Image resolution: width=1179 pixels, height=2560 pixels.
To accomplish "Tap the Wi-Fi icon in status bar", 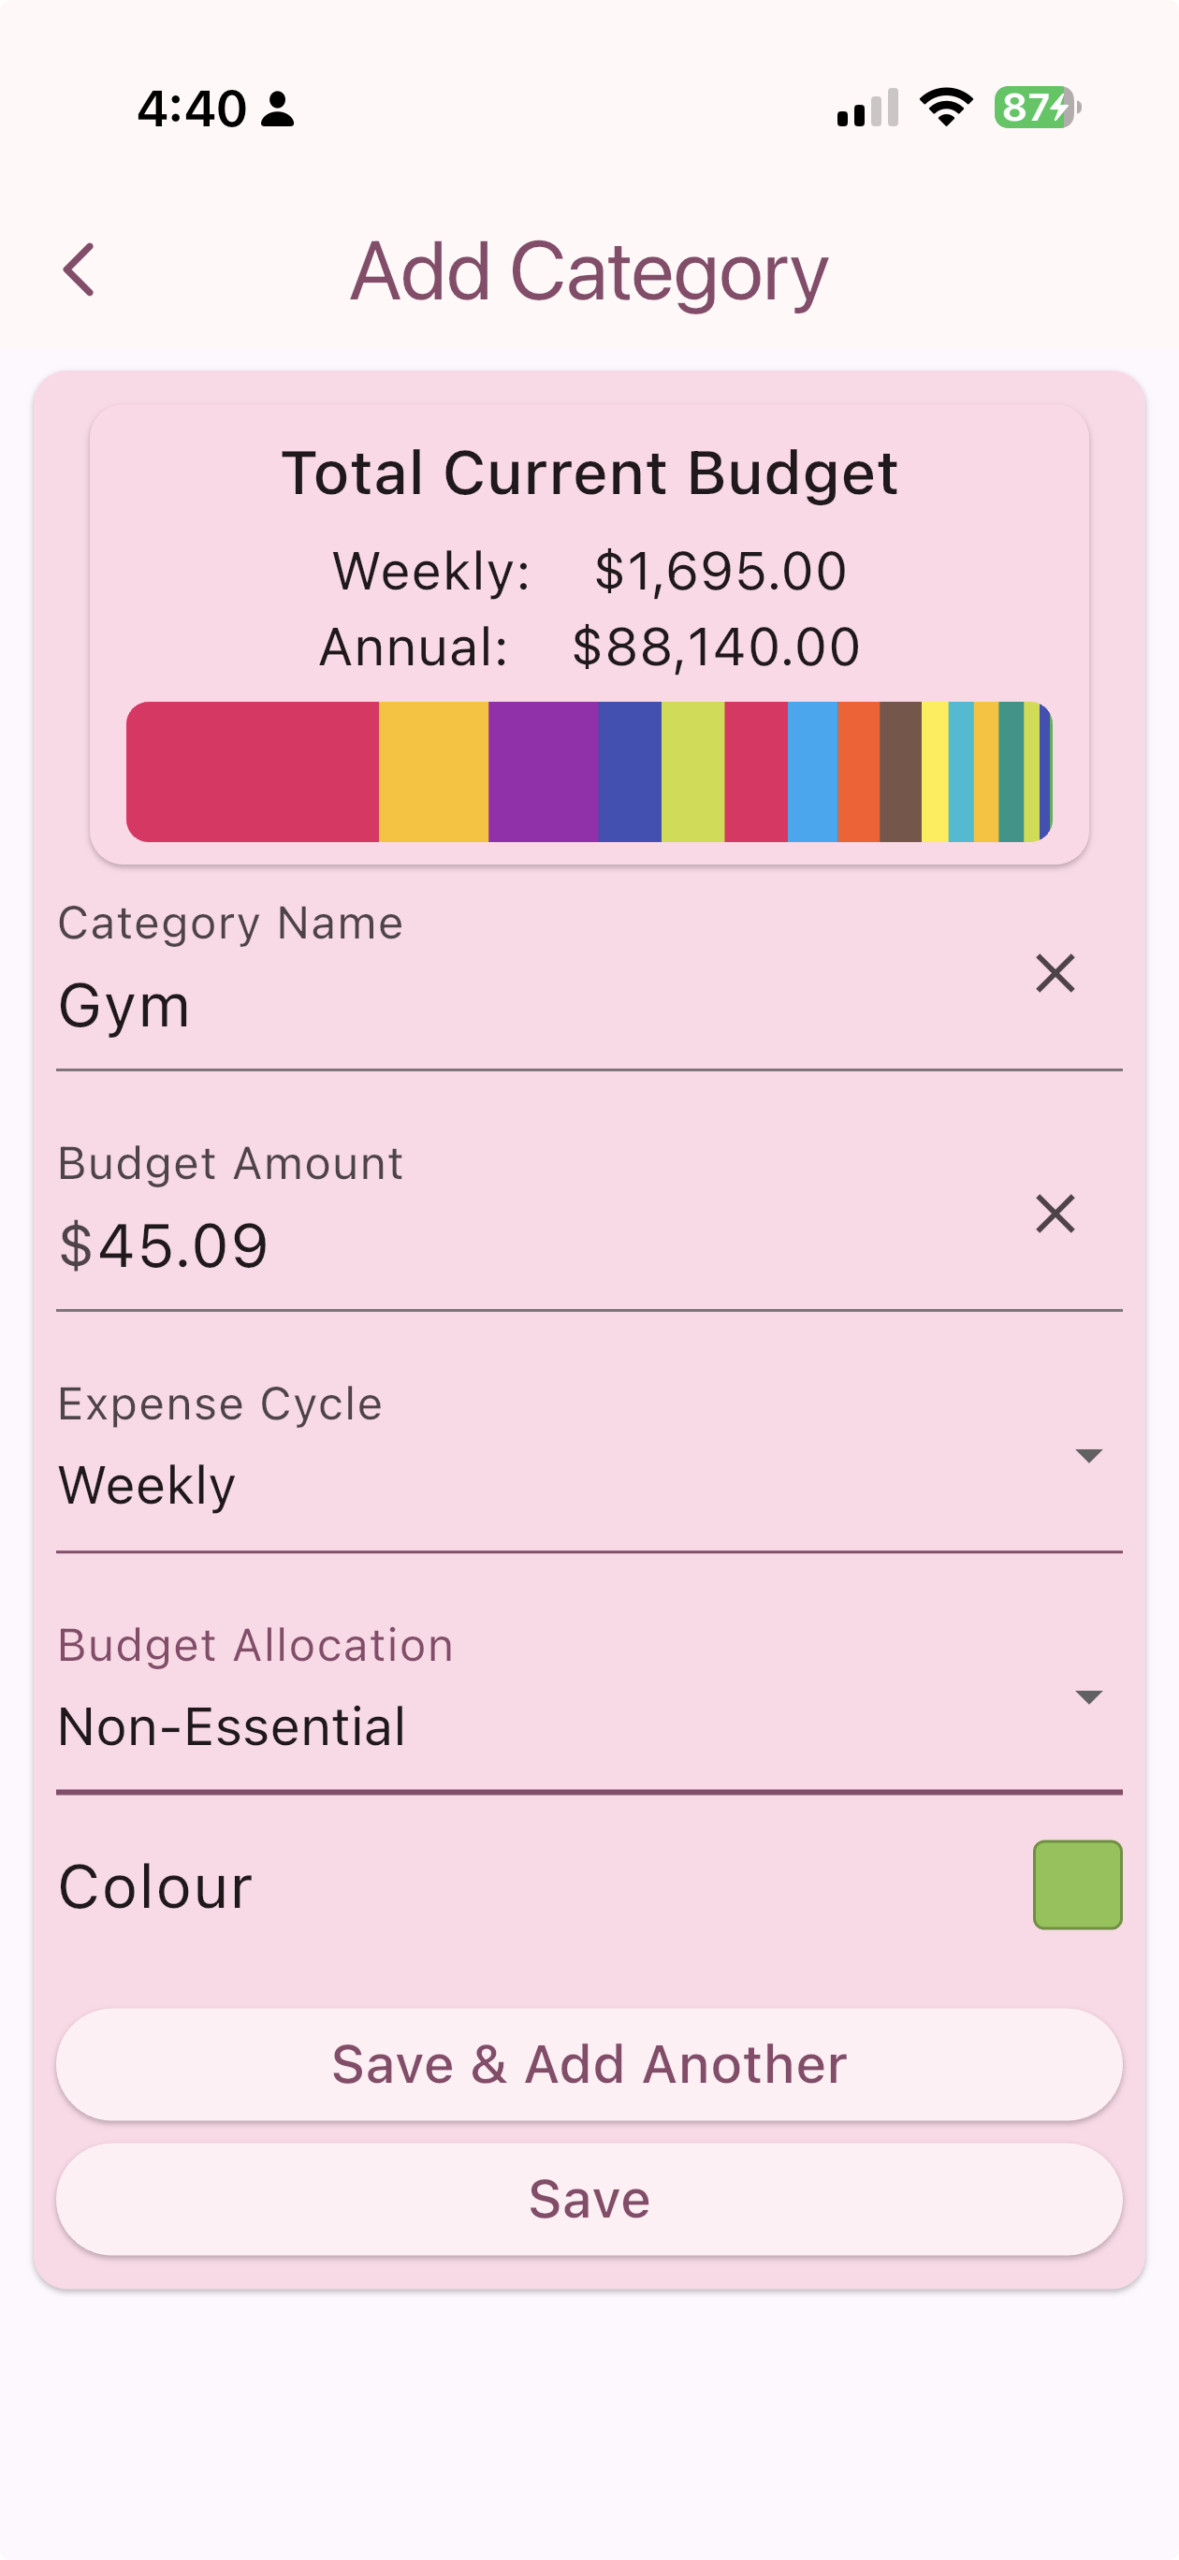I will pyautogui.click(x=946, y=107).
